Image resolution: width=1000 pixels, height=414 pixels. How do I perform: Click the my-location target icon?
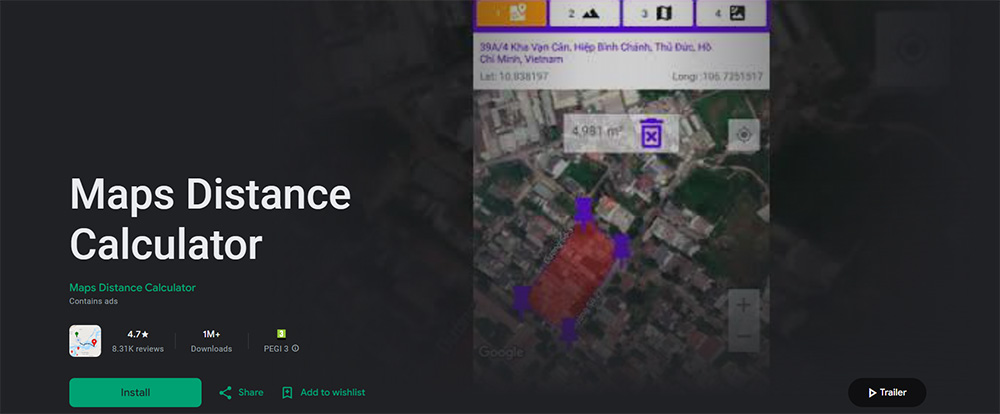[744, 135]
